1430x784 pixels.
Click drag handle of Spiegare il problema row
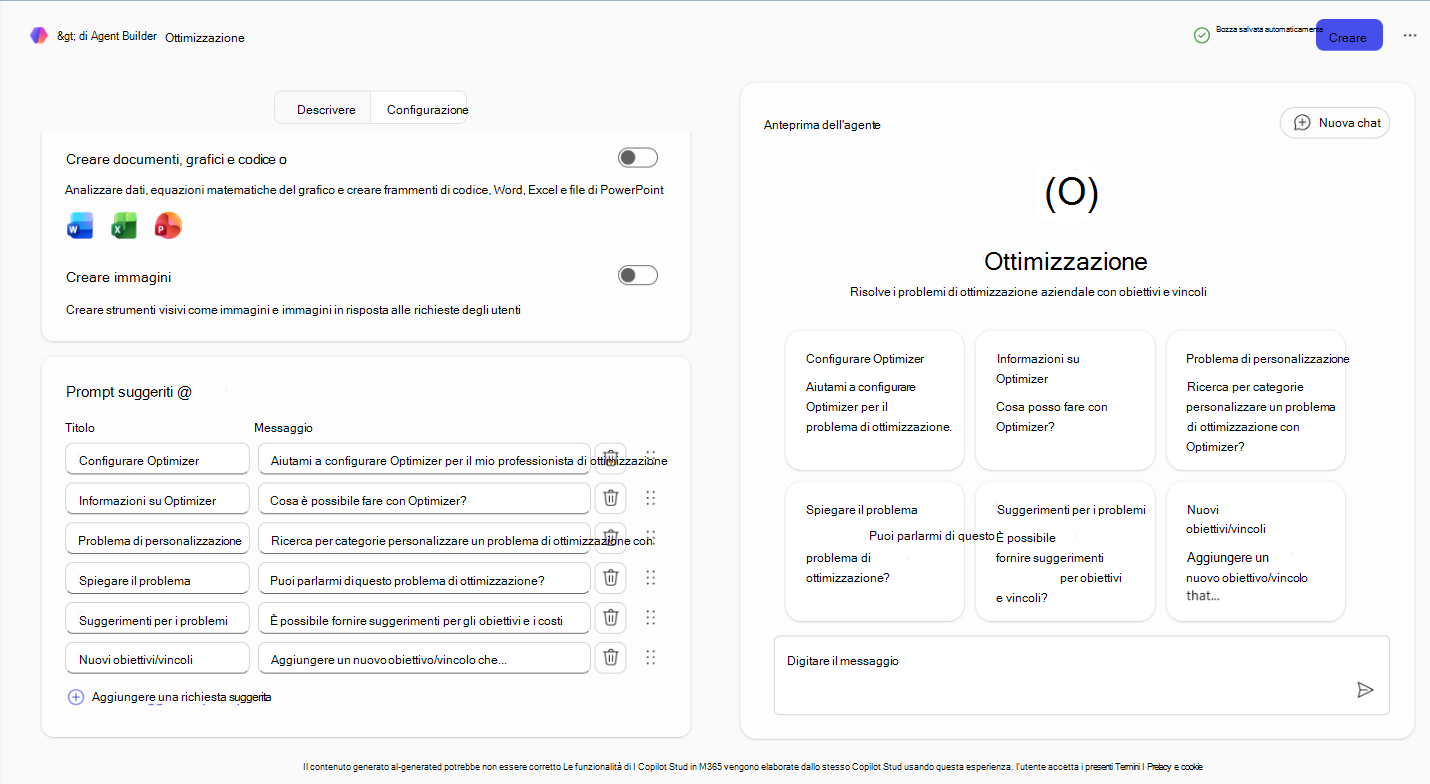click(650, 577)
